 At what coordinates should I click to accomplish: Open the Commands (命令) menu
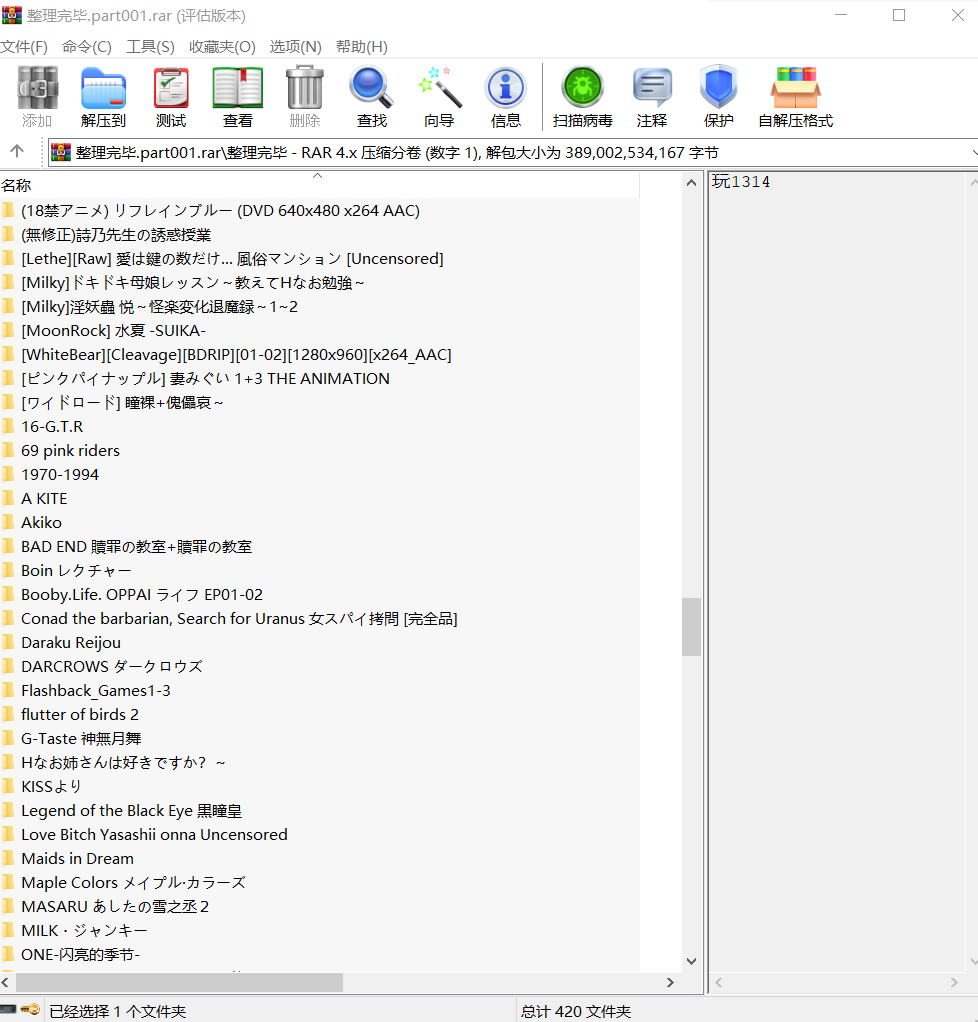[x=87, y=47]
